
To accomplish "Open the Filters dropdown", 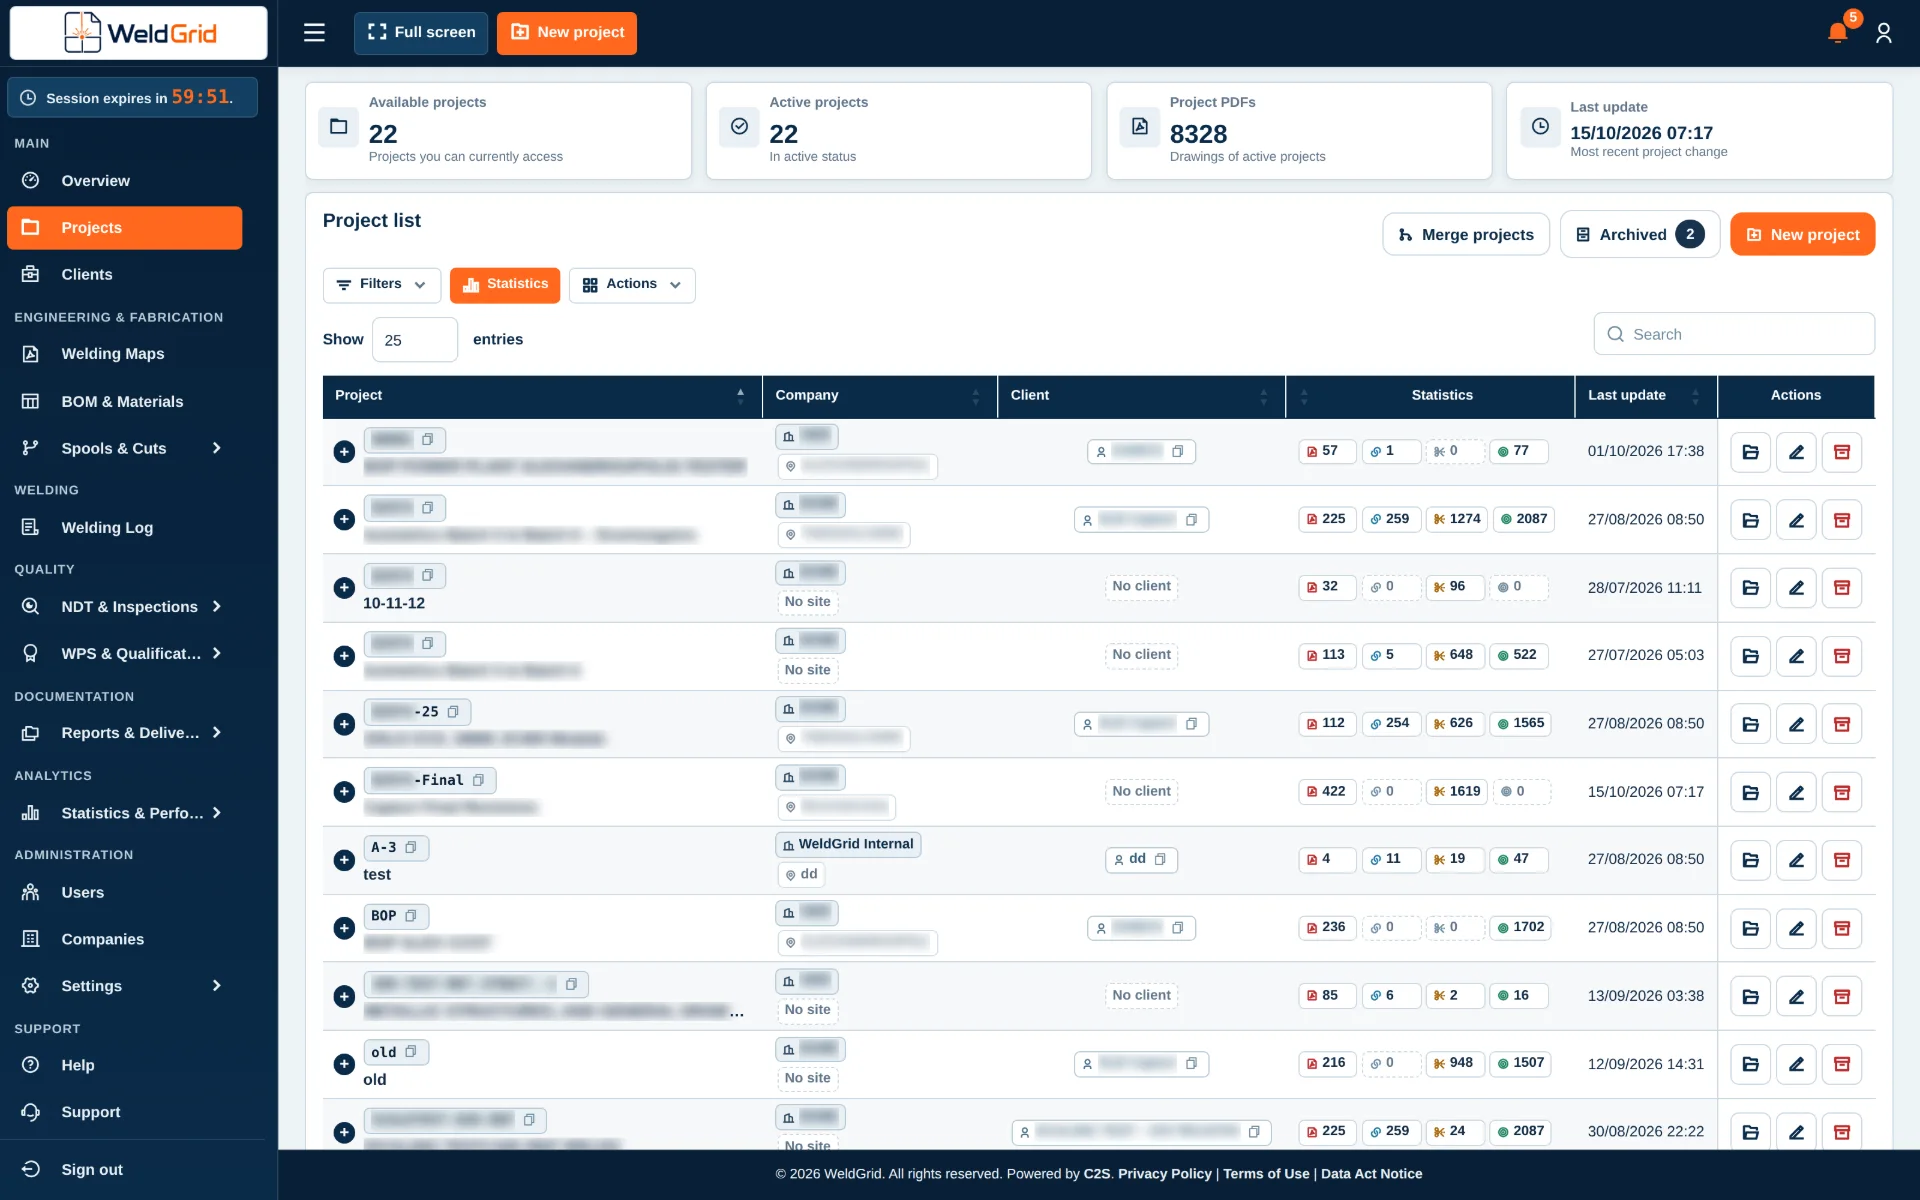I will tap(381, 285).
